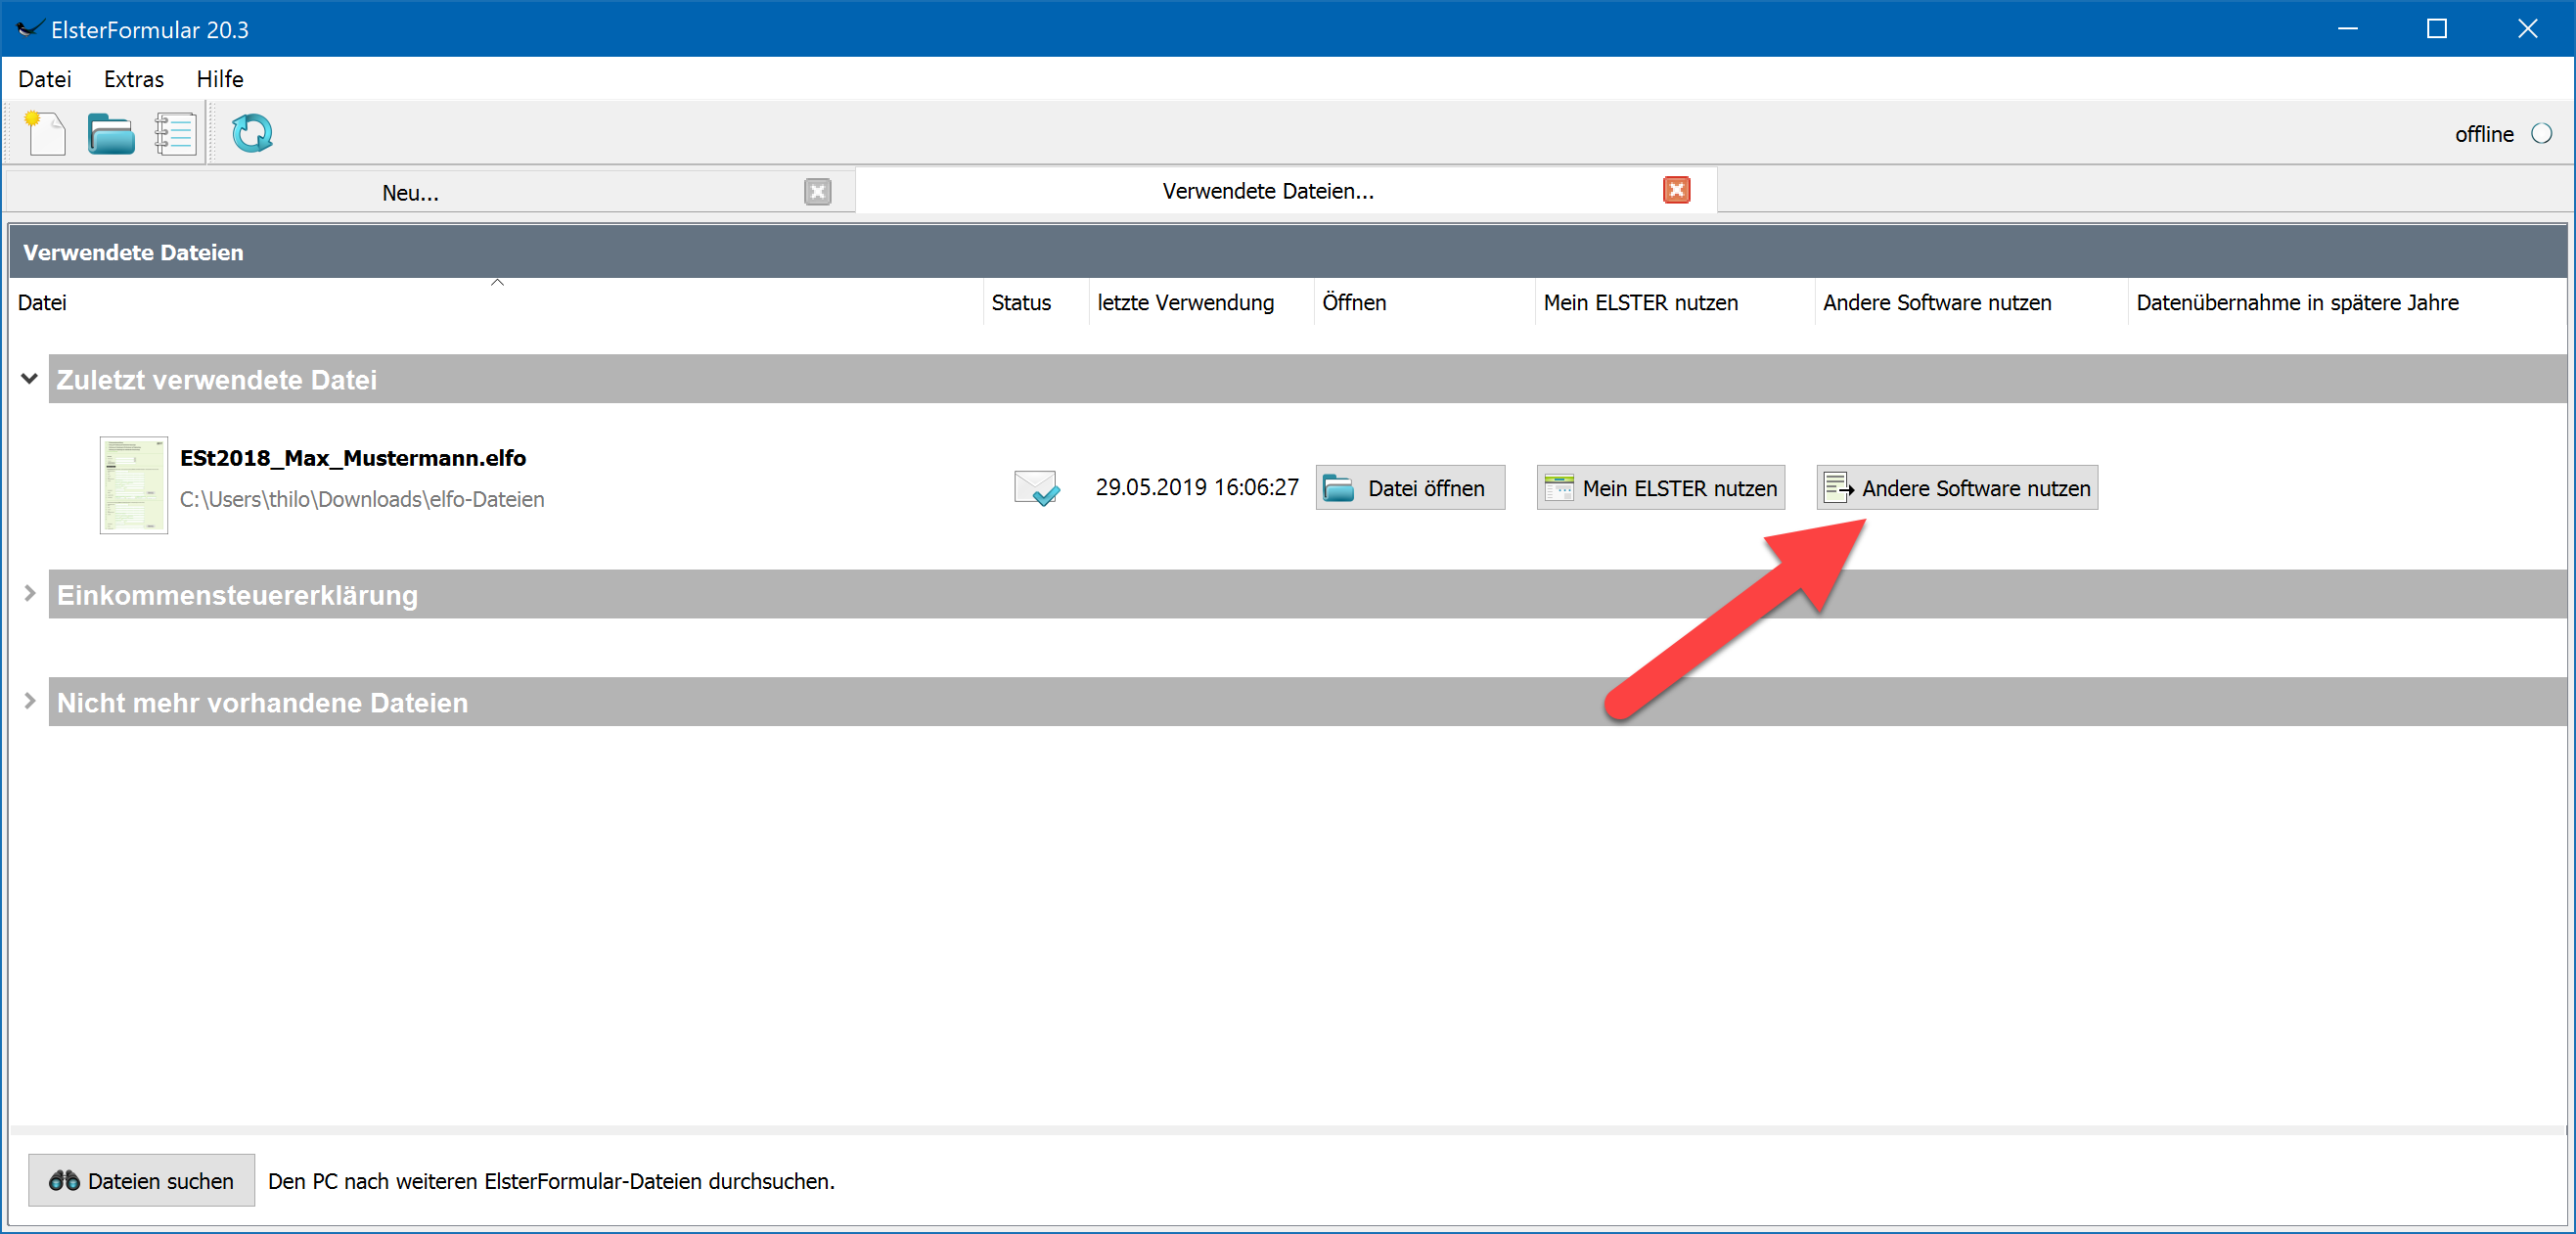The width and height of the screenshot is (2576, 1234).
Task: Collapse the Zuletzt verwendete Datei section
Action: point(30,379)
